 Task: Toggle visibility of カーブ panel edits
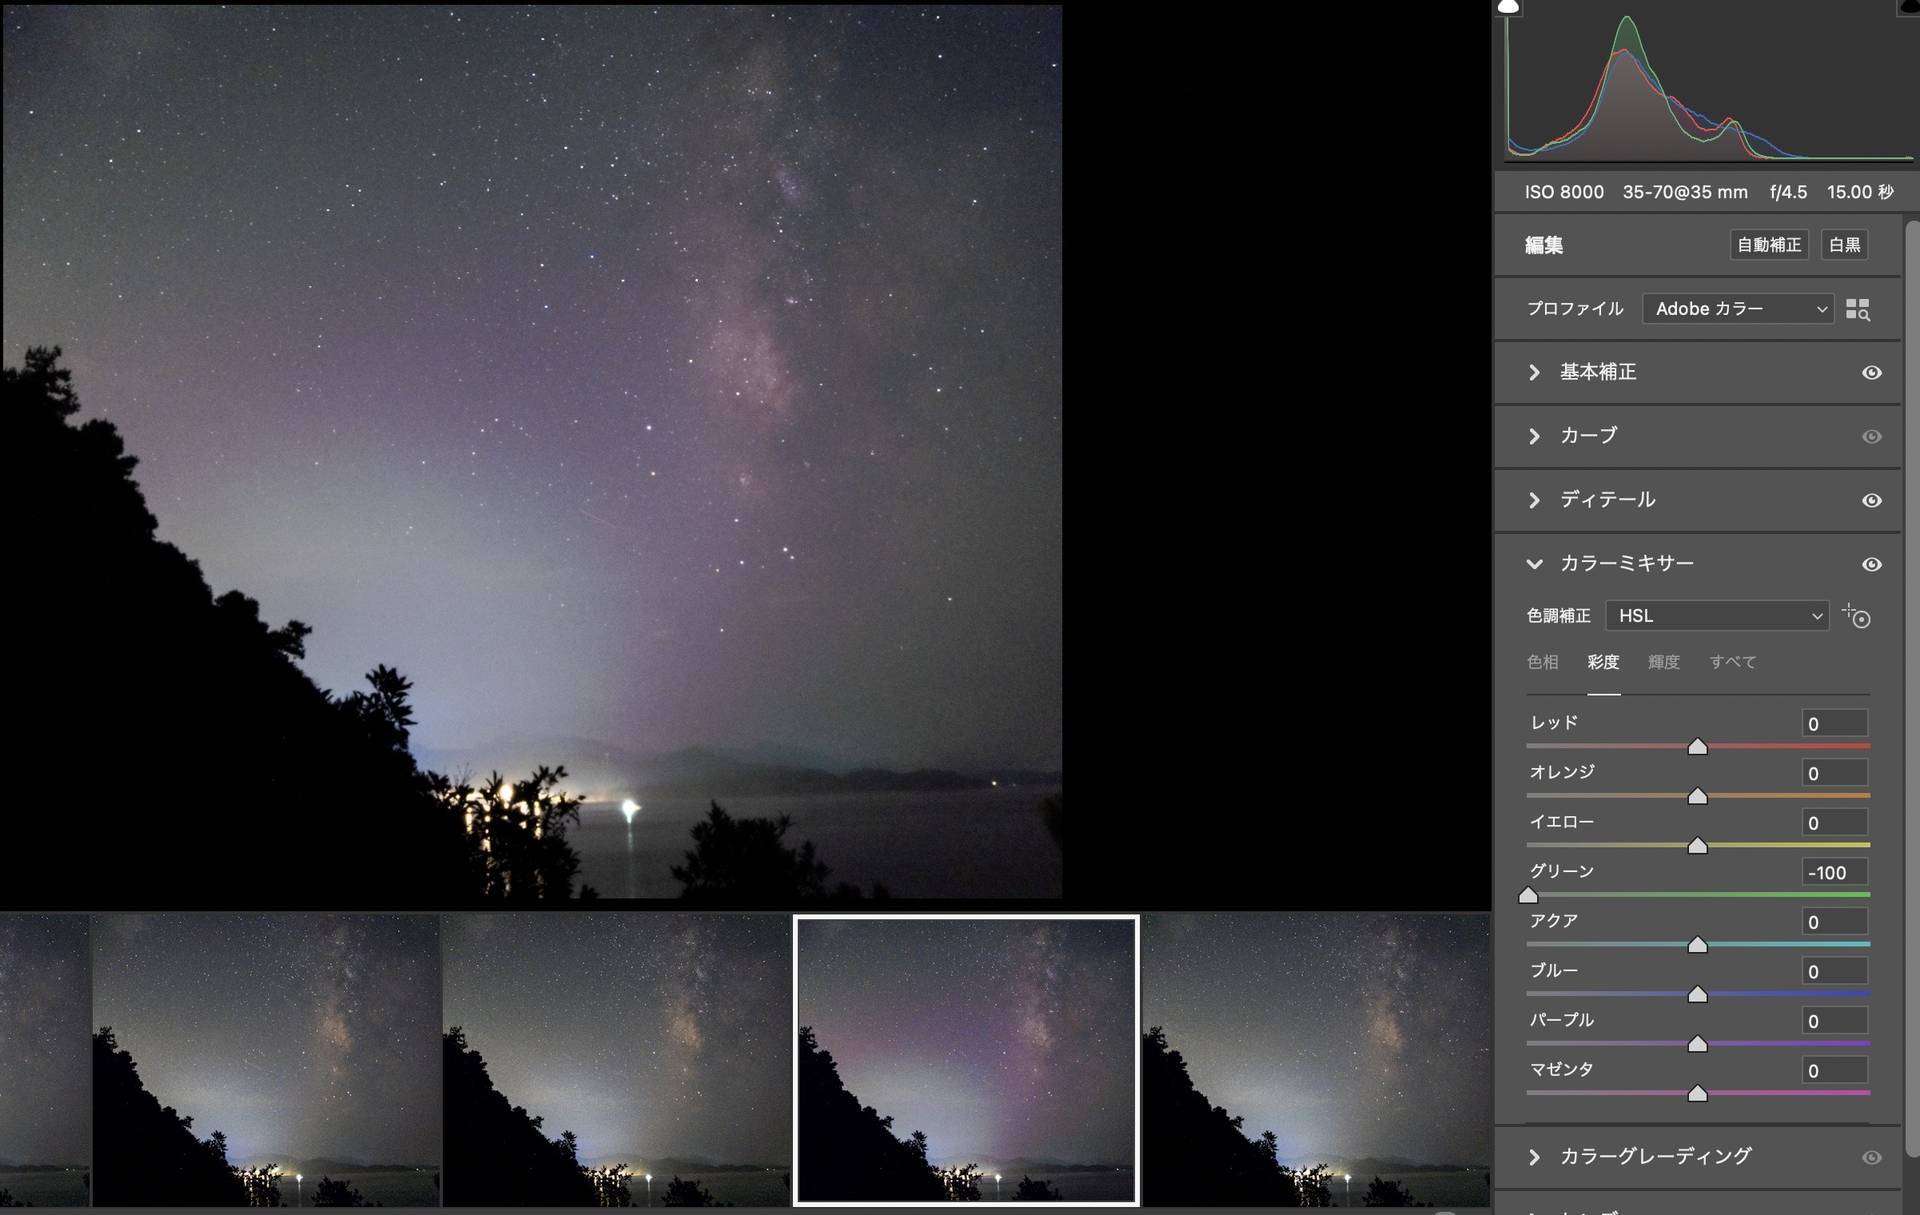pyautogui.click(x=1872, y=436)
